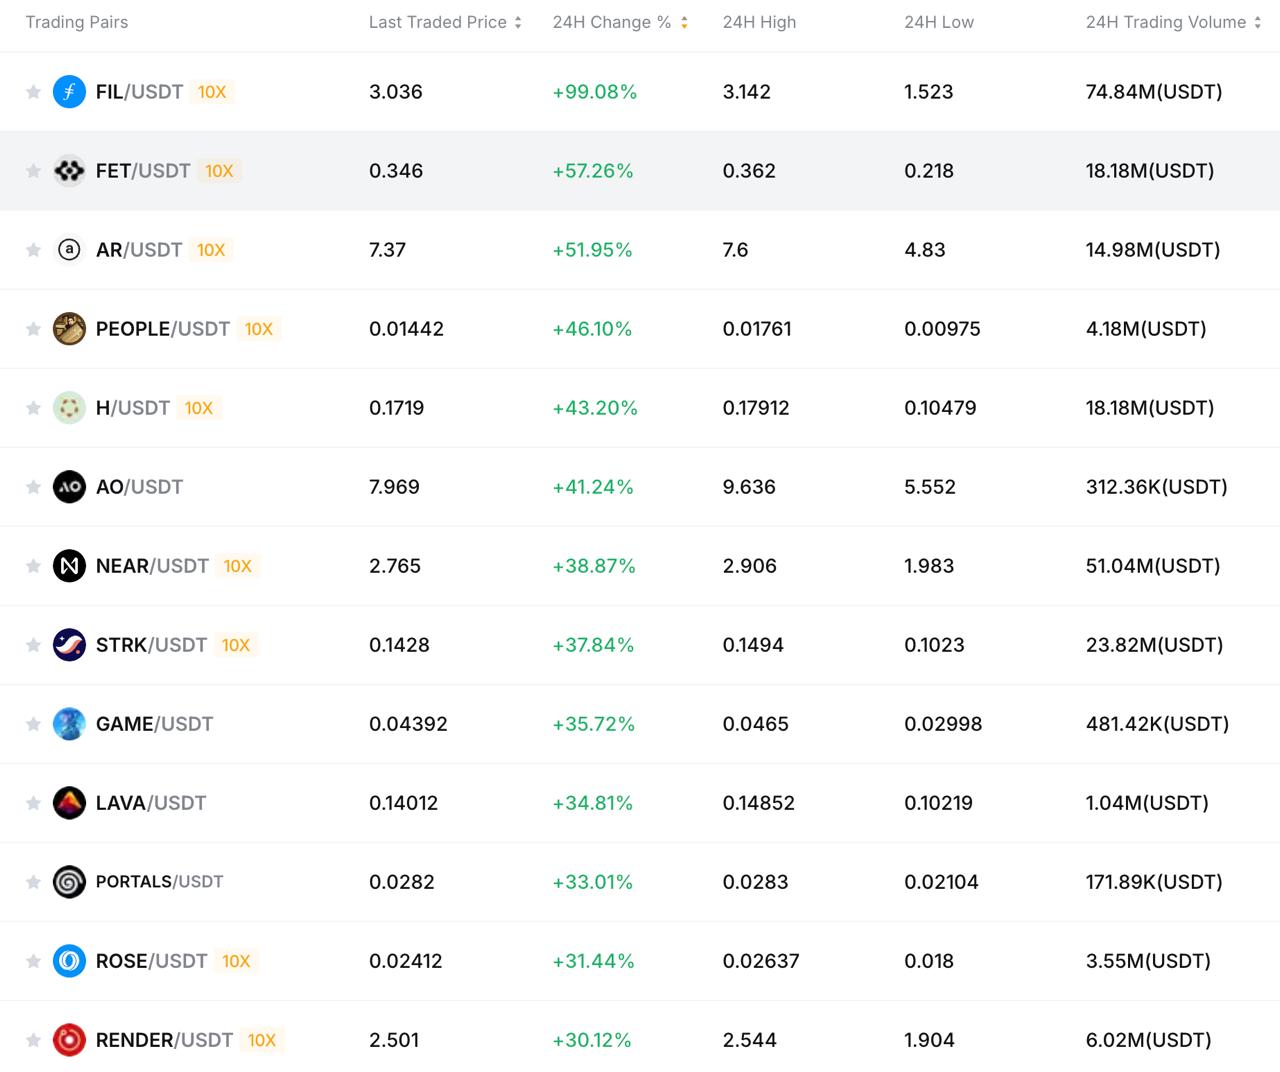Viewport: 1280px width, 1072px height.
Task: Click the 10X leverage badge for H/USDT
Action: 199,408
